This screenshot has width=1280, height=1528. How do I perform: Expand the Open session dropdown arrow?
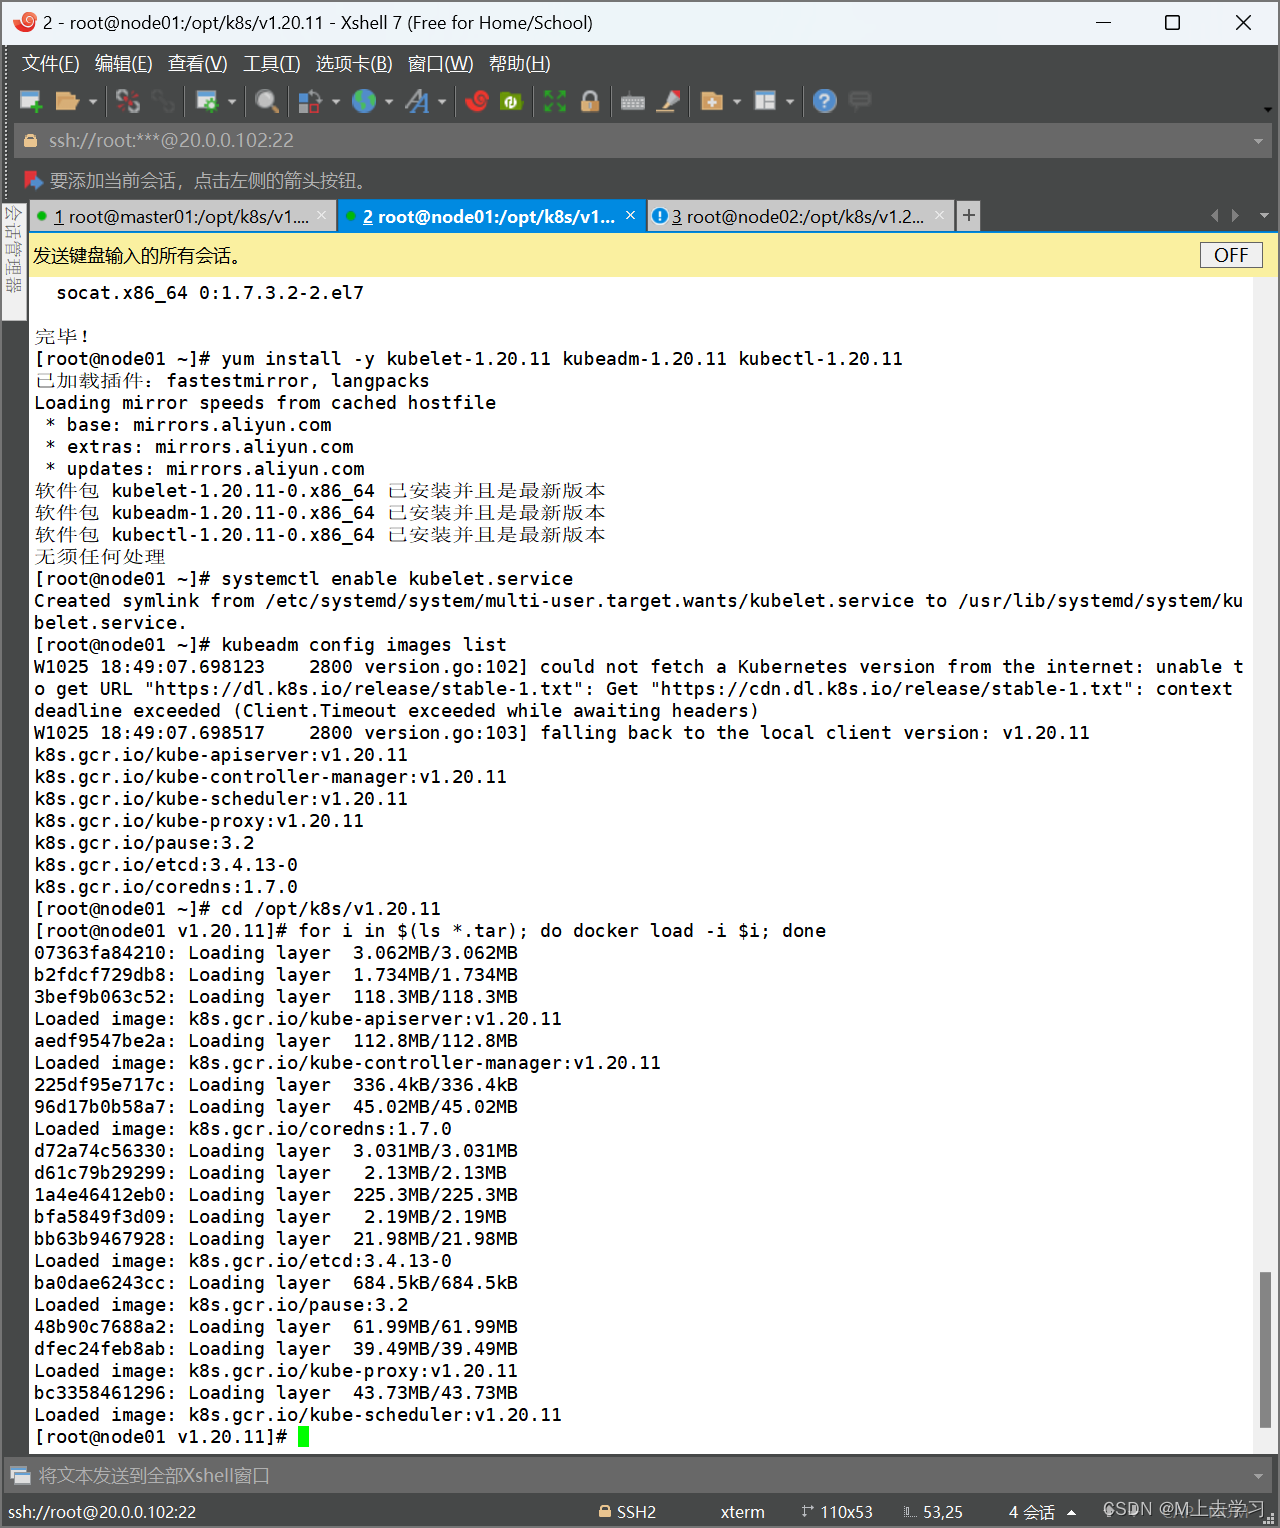tap(92, 101)
